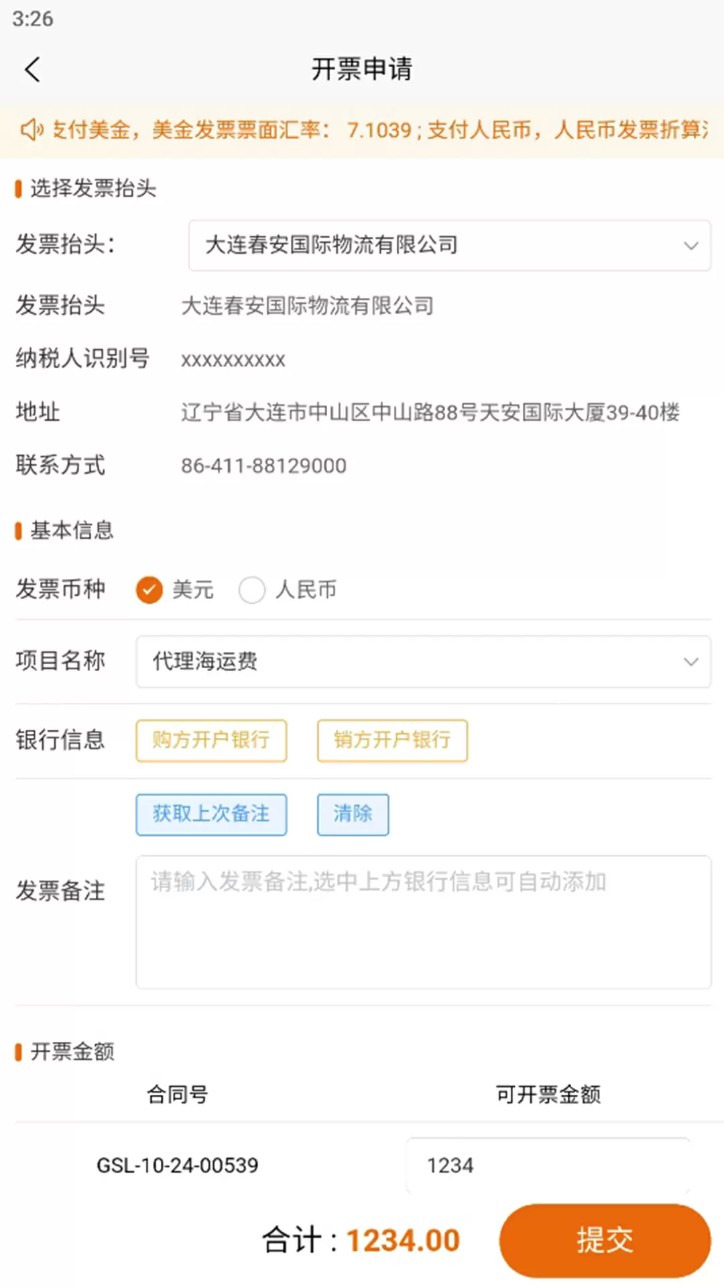724x1287 pixels.
Task: Click the amount field containing 1234
Action: click(x=548, y=1165)
